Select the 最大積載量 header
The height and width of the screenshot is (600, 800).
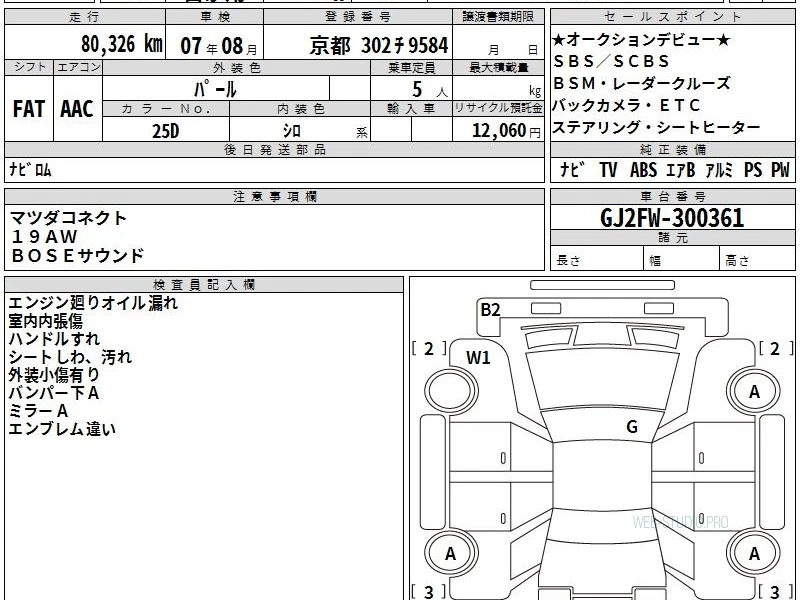point(498,67)
